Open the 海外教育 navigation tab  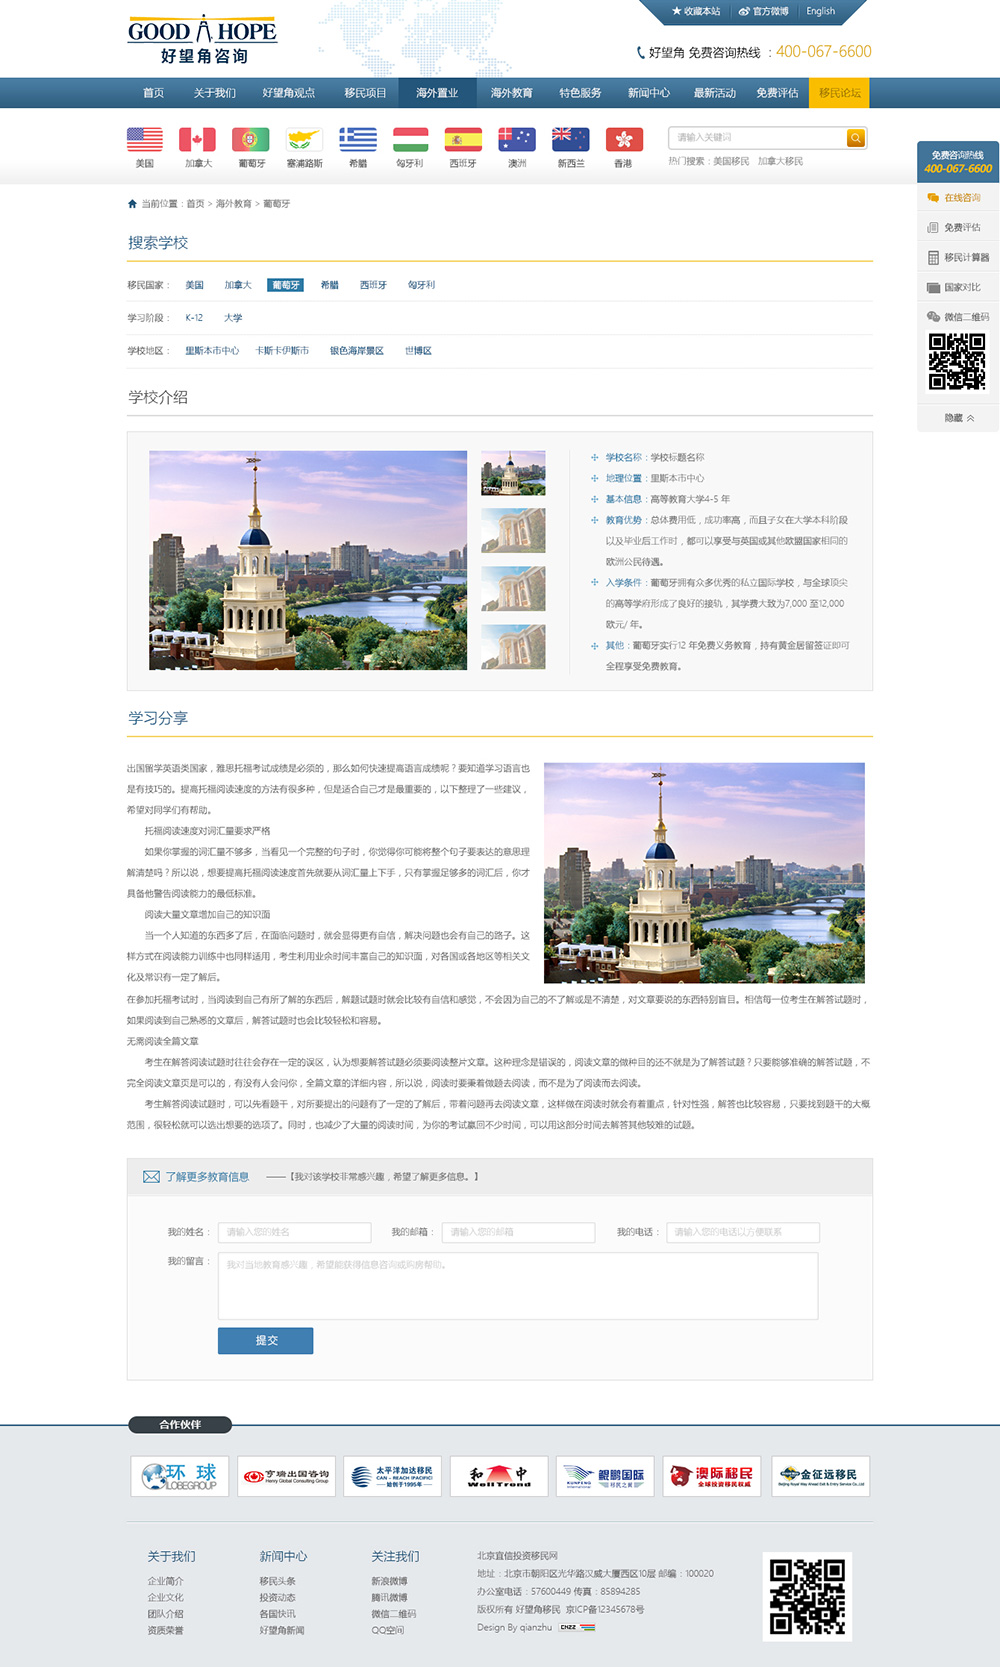tap(511, 93)
